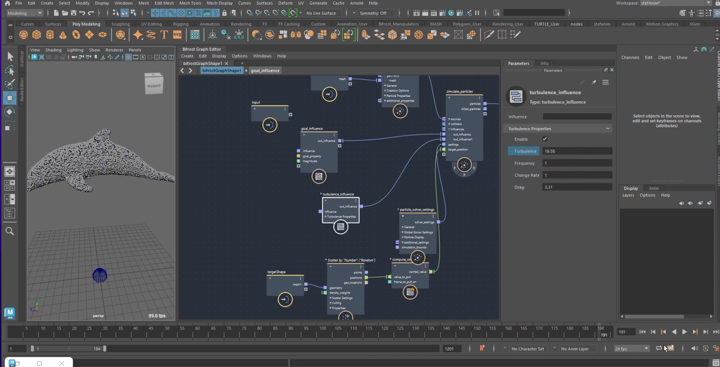Click the Channel Box horizontal scrollbar
This screenshot has width=720, height=367.
click(x=654, y=316)
